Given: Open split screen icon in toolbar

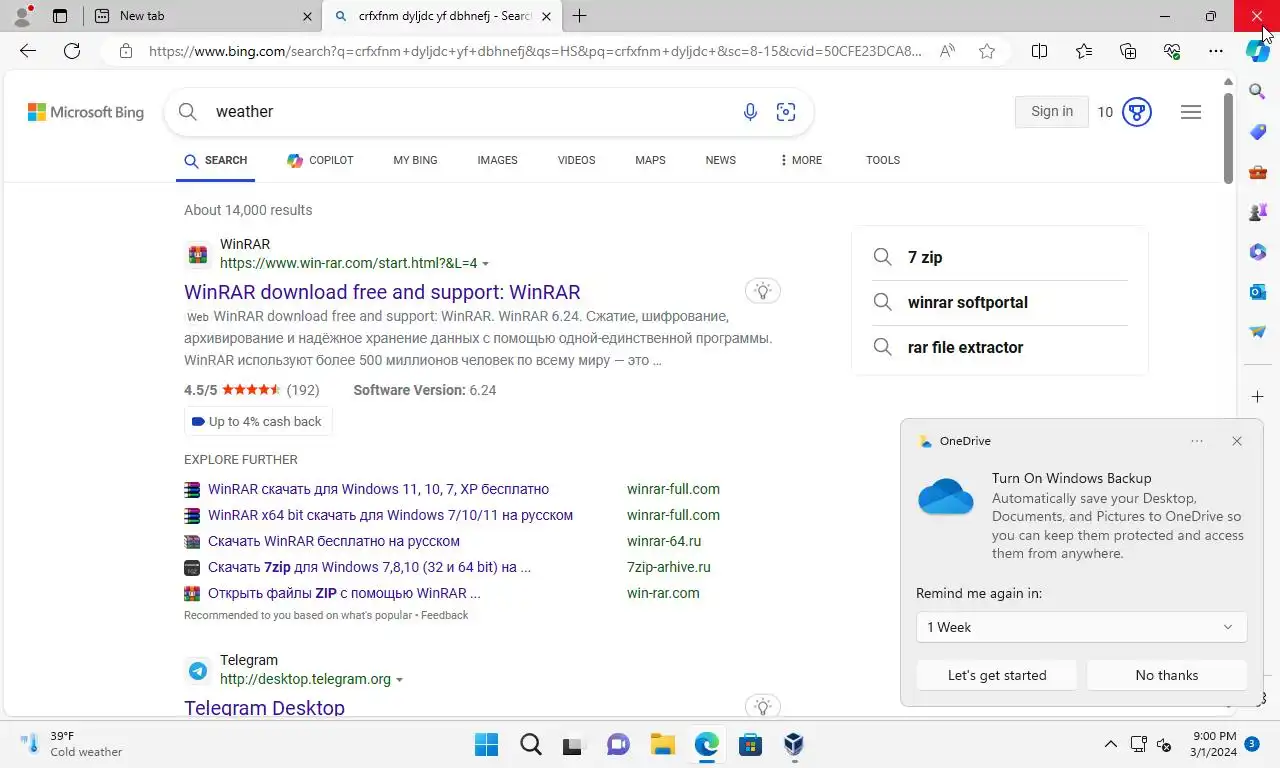Looking at the screenshot, I should (x=1039, y=51).
